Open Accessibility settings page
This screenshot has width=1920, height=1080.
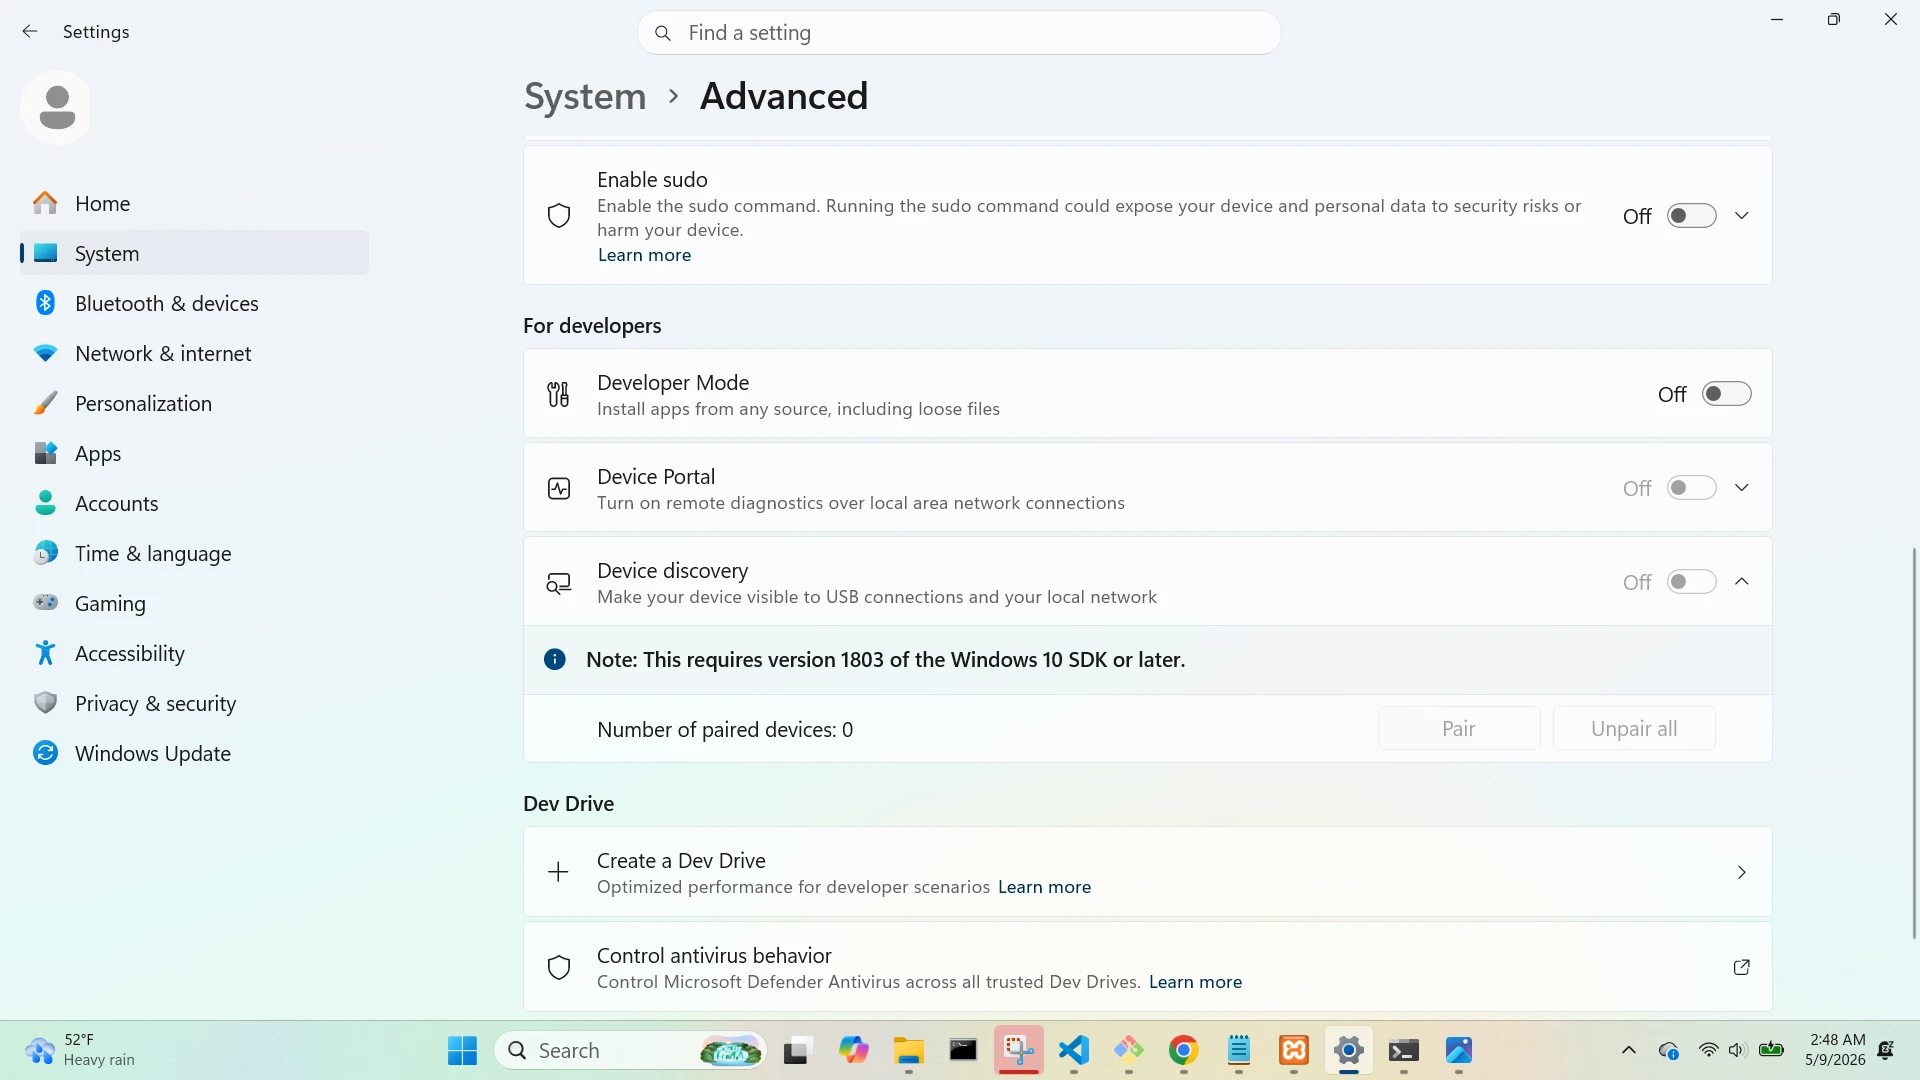pos(194,653)
